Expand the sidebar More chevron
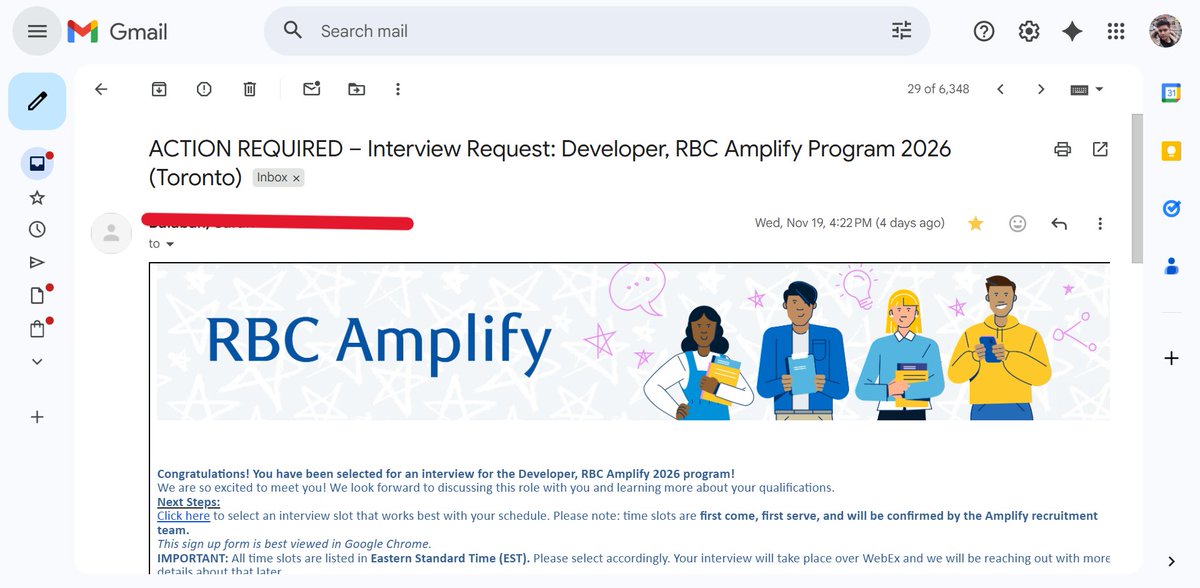 (x=37, y=361)
